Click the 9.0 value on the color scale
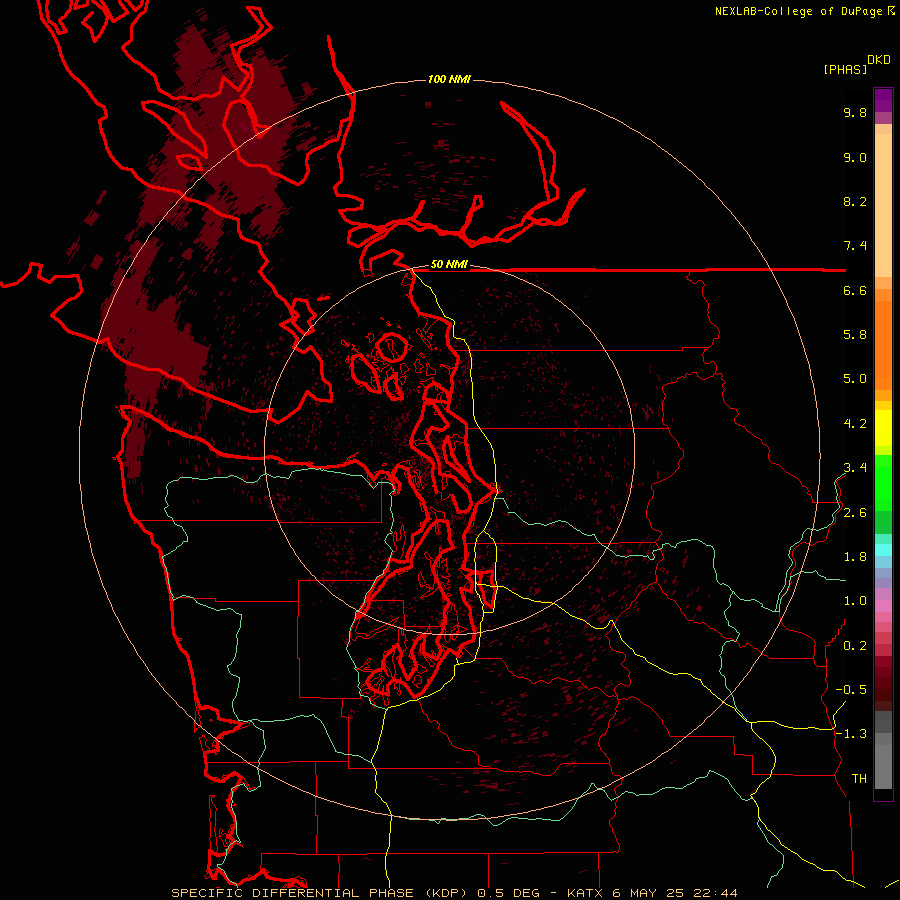The height and width of the screenshot is (900, 900). point(855,158)
